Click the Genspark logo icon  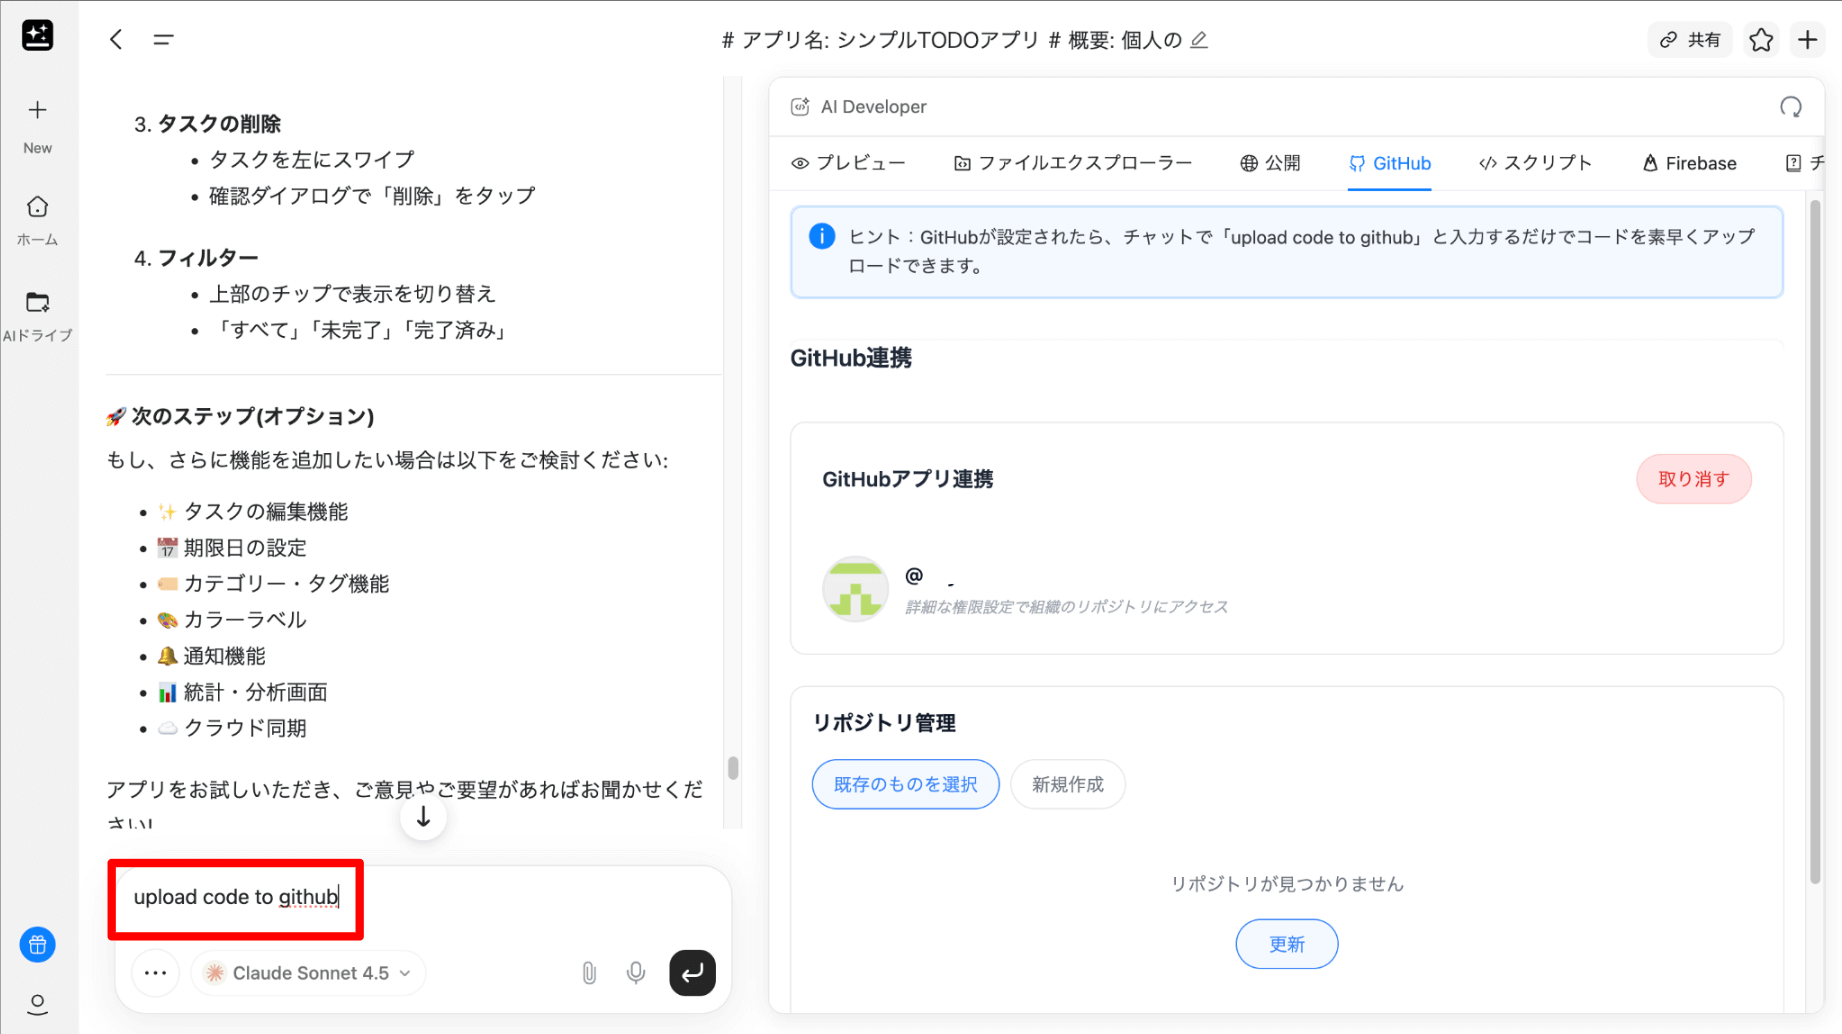pos(37,36)
